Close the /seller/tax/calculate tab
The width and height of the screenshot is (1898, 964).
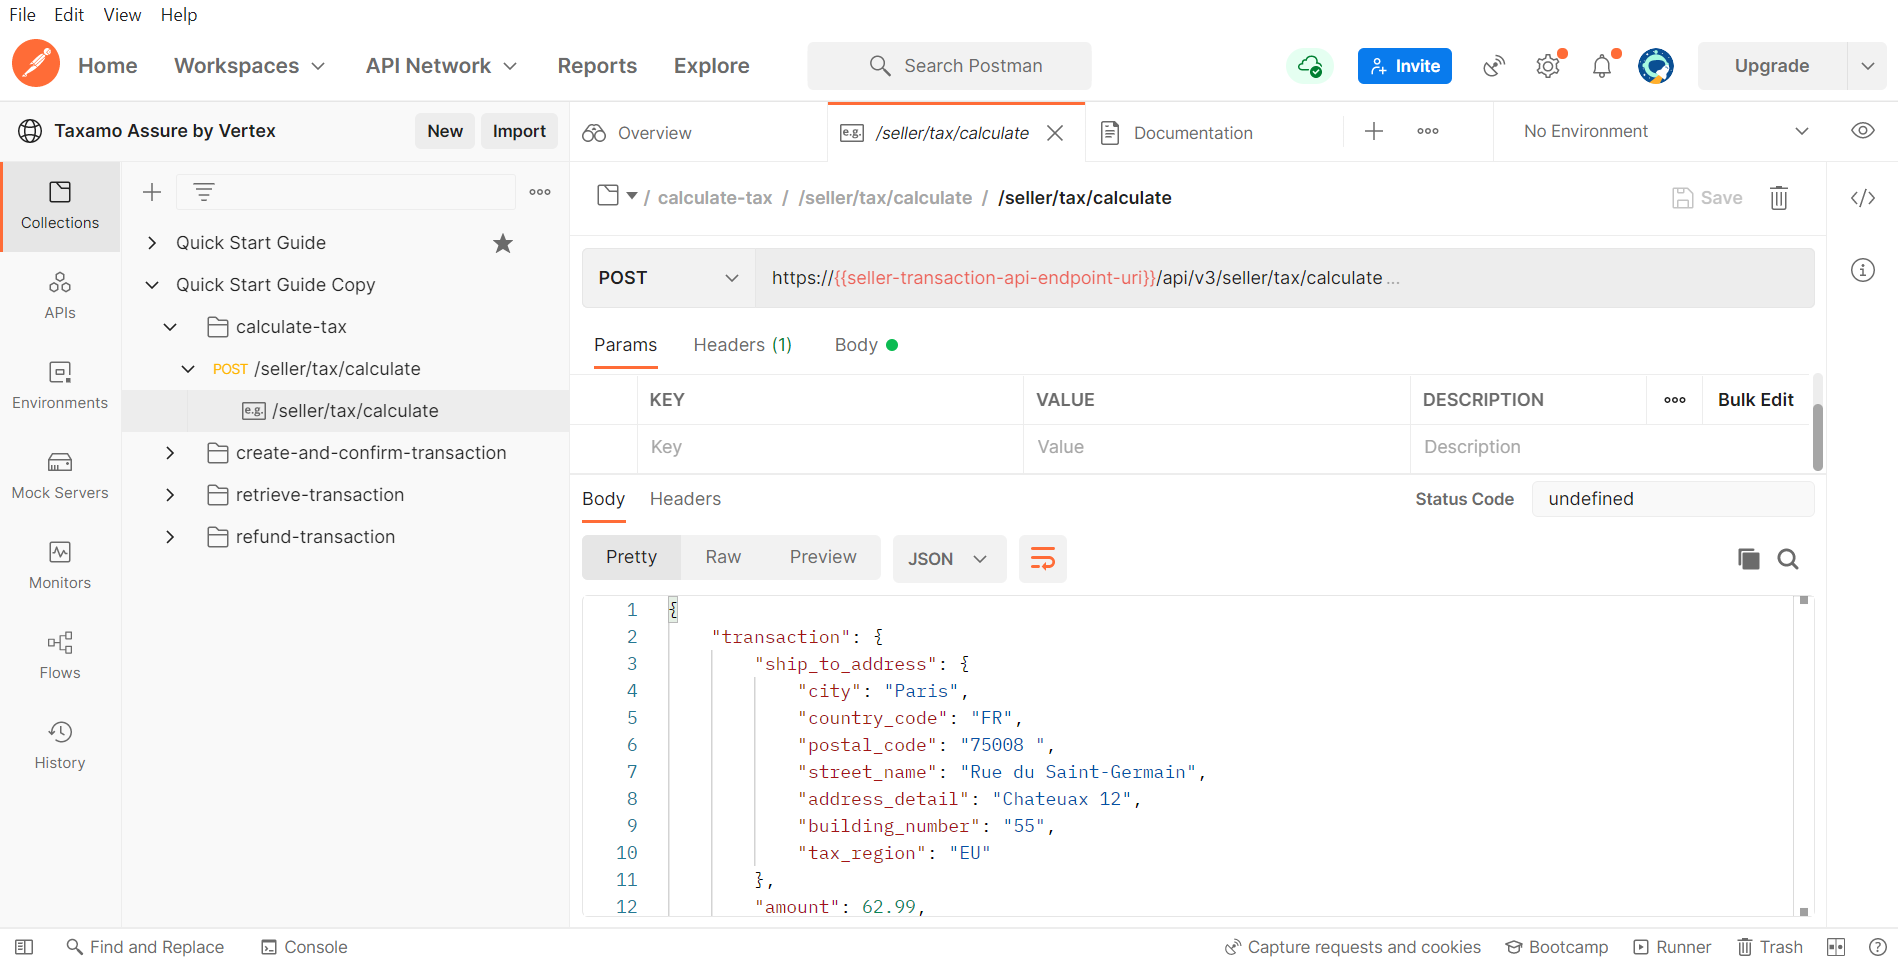[x=1055, y=133]
